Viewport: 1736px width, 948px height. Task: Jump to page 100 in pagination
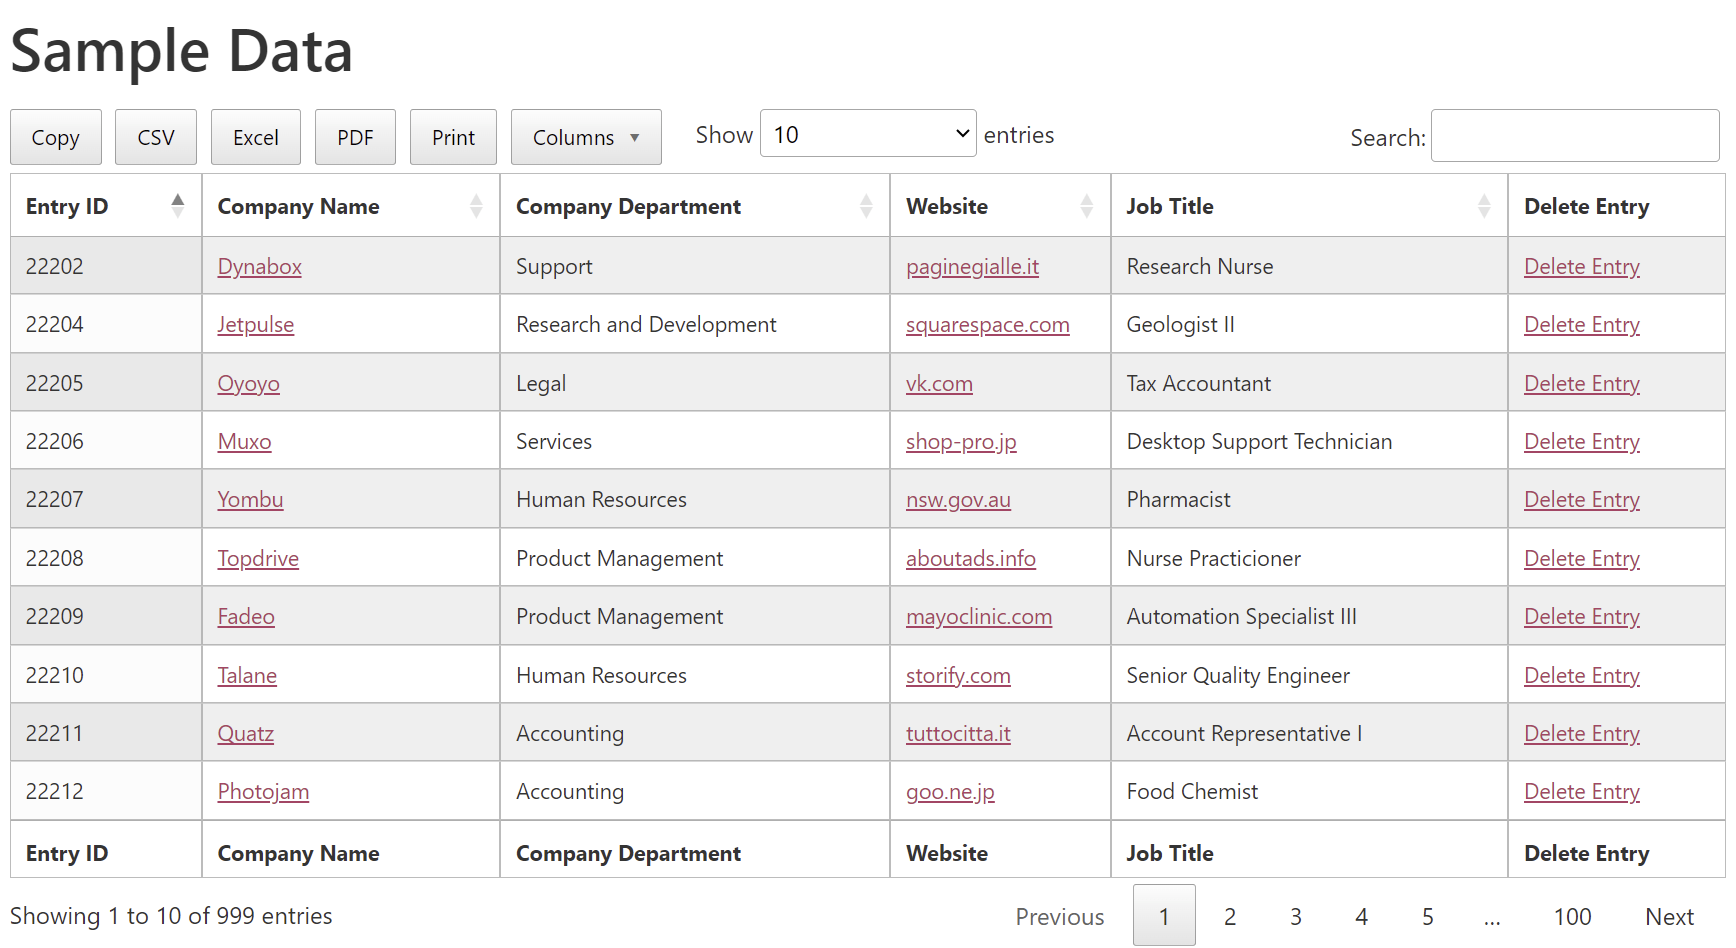tap(1571, 916)
